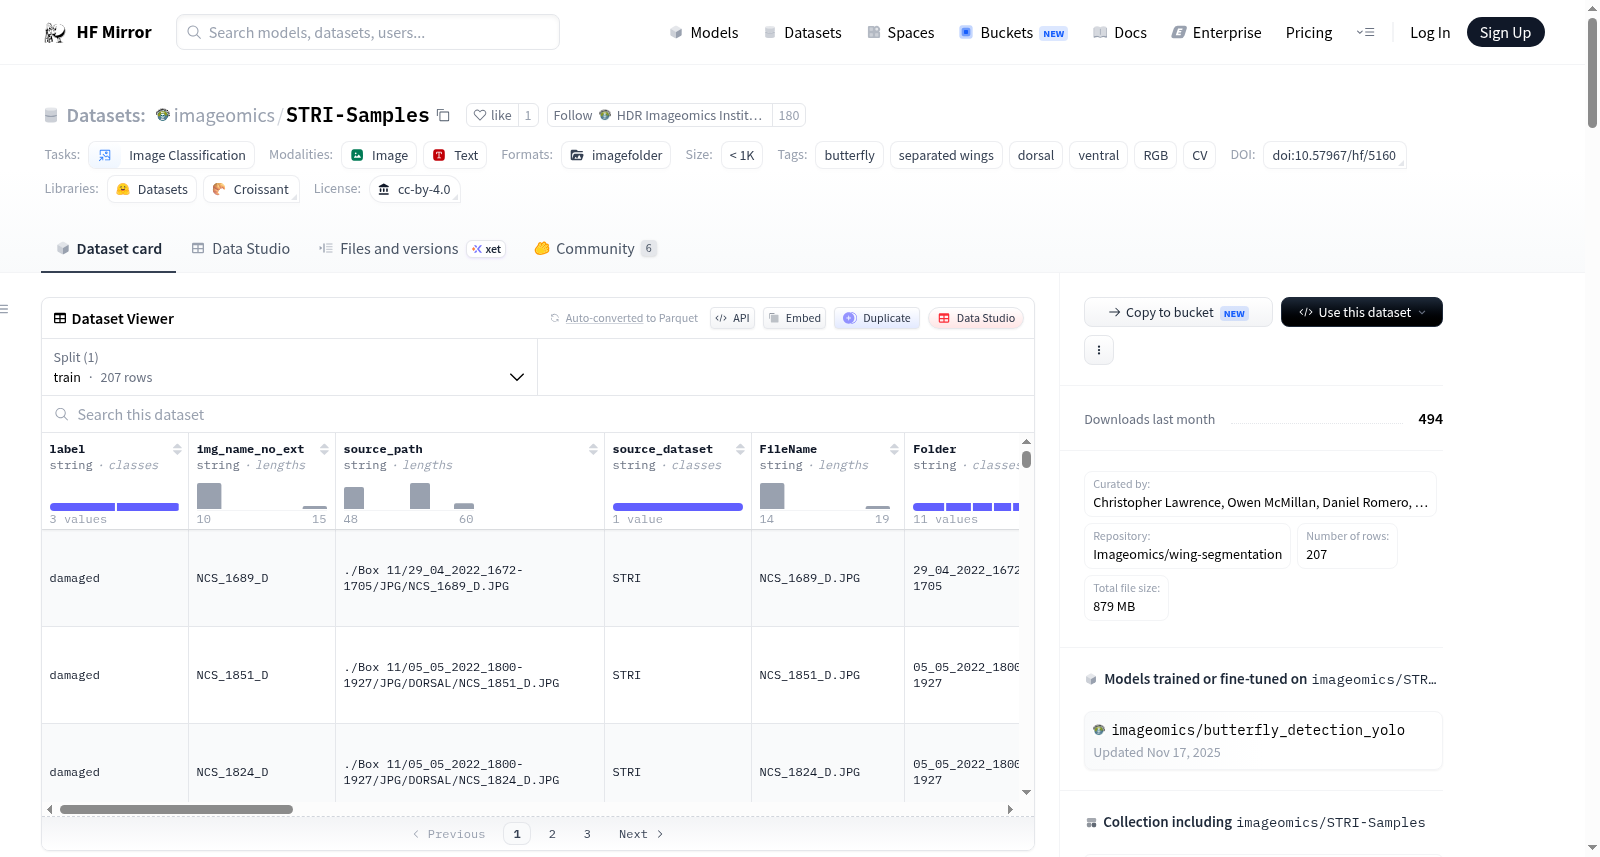Click the imageomics organization avatar icon
1600x857 pixels.
(x=163, y=115)
